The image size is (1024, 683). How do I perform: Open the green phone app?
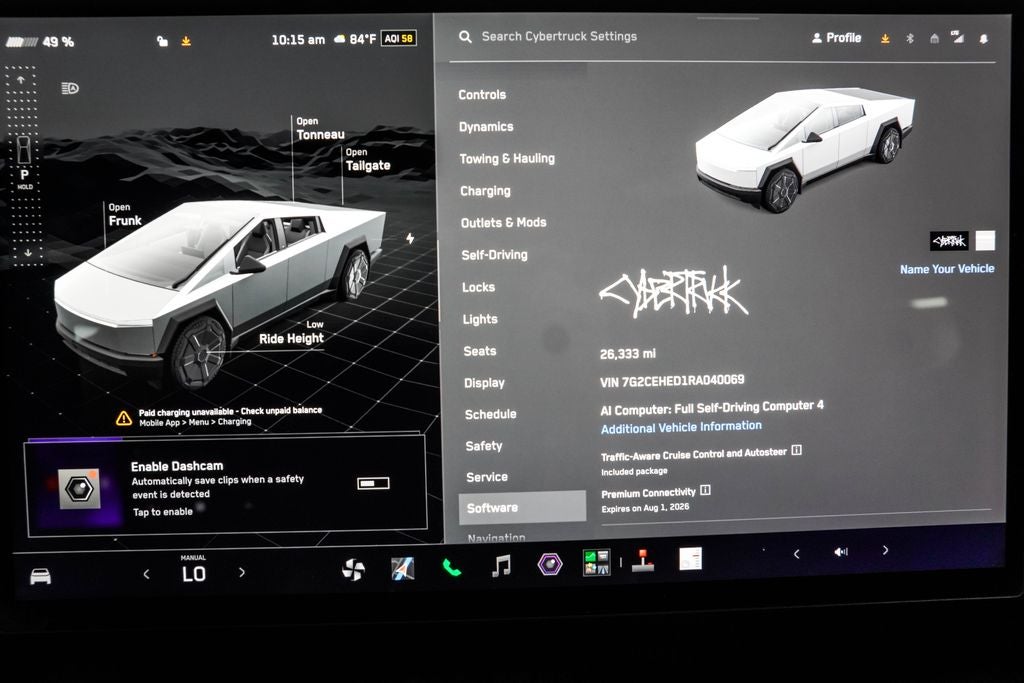click(x=451, y=567)
